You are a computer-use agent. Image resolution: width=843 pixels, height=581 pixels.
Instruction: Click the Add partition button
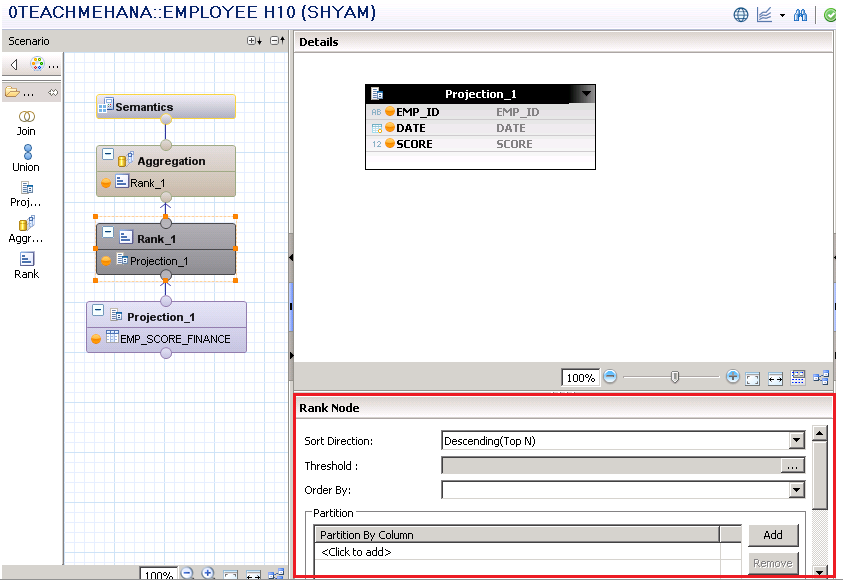773,535
